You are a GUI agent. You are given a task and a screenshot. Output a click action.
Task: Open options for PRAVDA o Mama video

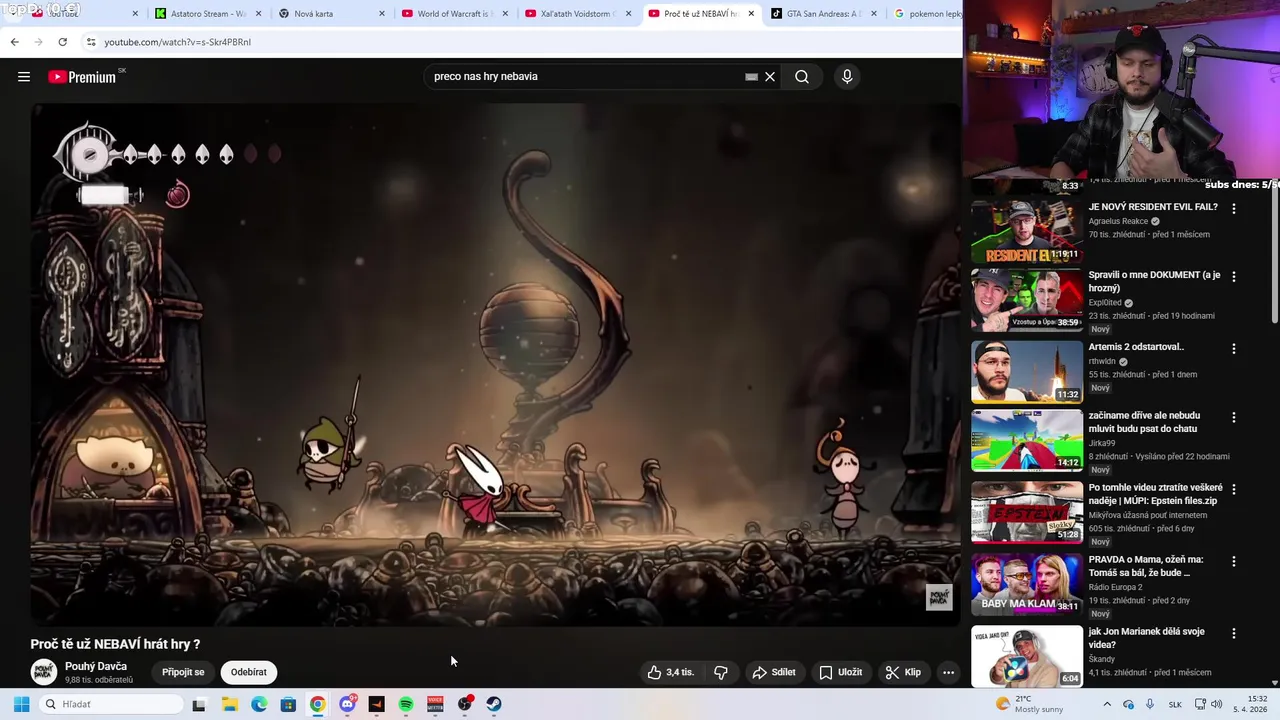click(1234, 561)
